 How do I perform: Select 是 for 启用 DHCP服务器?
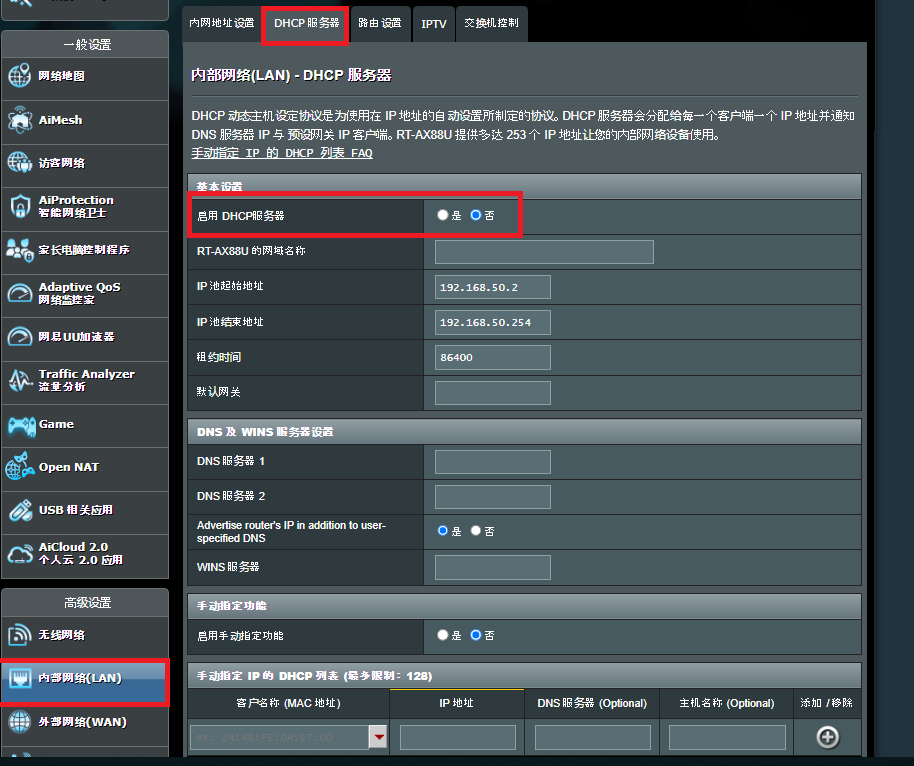[x=443, y=215]
